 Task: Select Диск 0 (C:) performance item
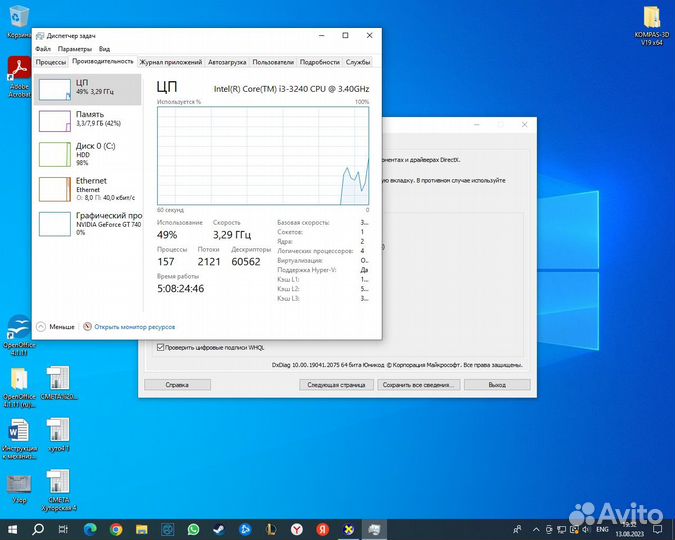tap(87, 154)
